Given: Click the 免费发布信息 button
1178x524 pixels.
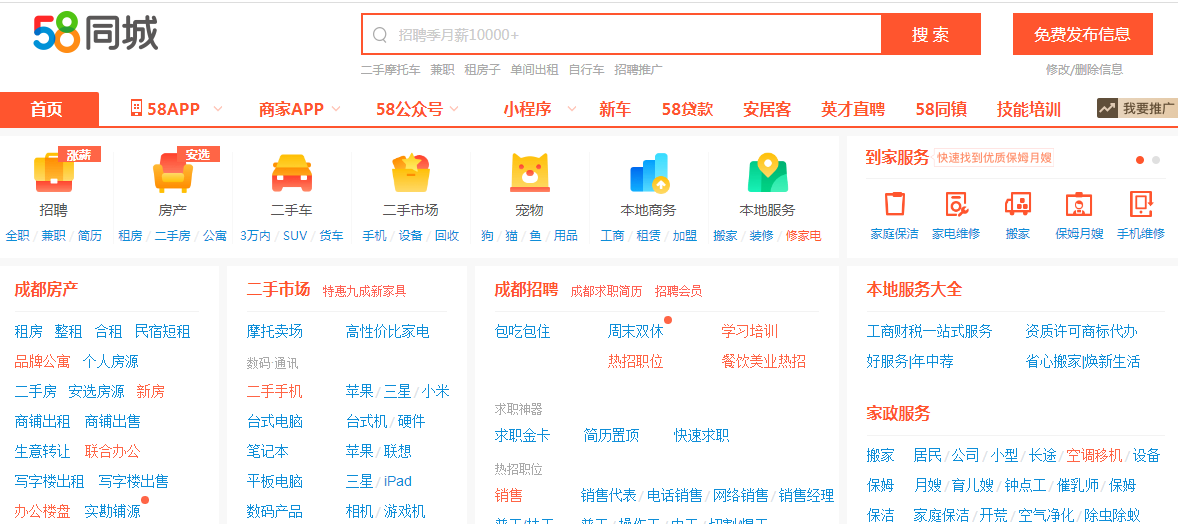Looking at the screenshot, I should [x=1083, y=34].
